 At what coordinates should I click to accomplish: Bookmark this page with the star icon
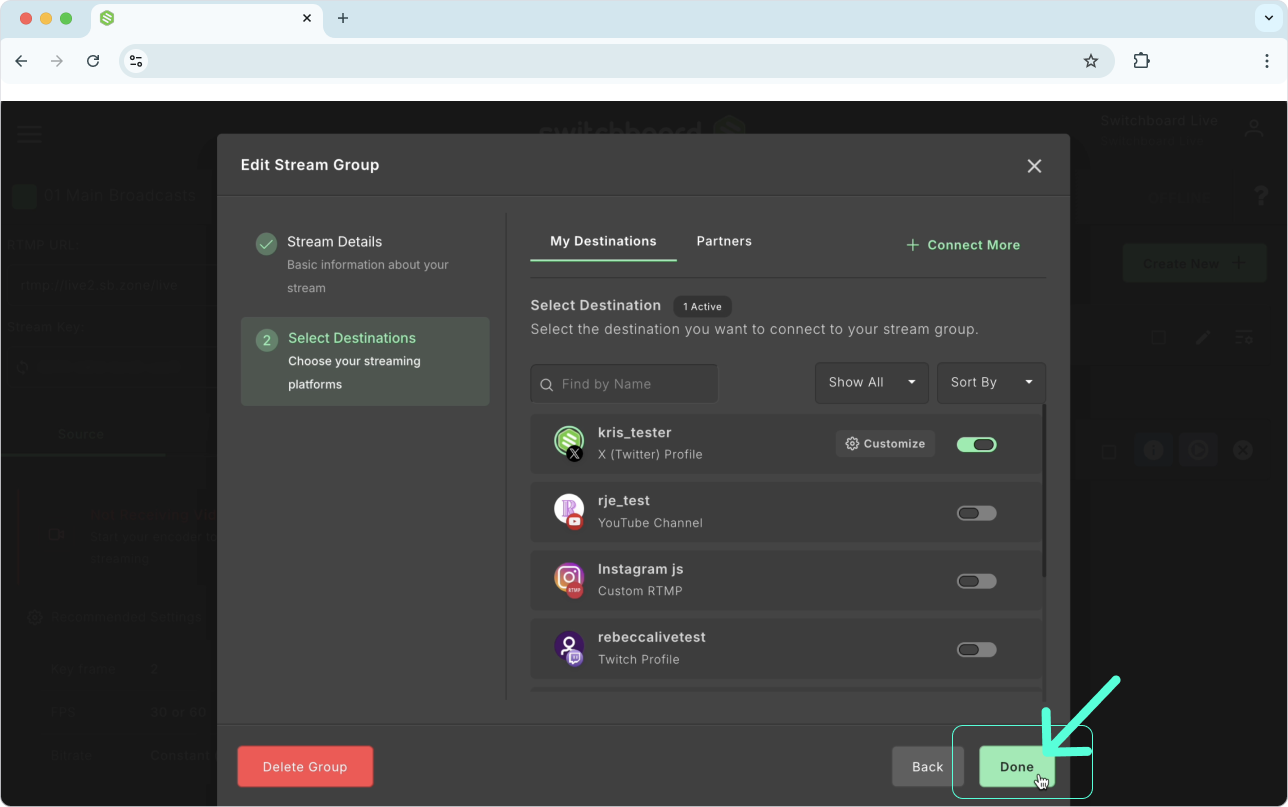click(1091, 61)
